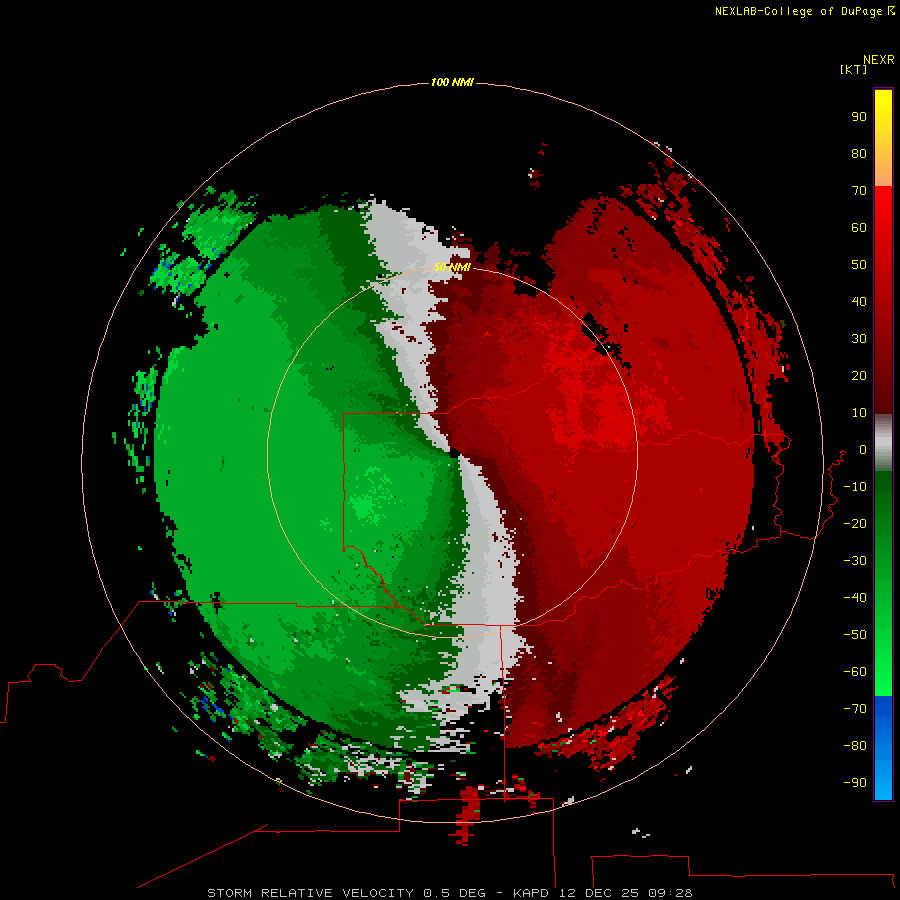Viewport: 900px width, 900px height.
Task: Click the Storm Relative Velocity caption at bottom
Action: tap(449, 893)
